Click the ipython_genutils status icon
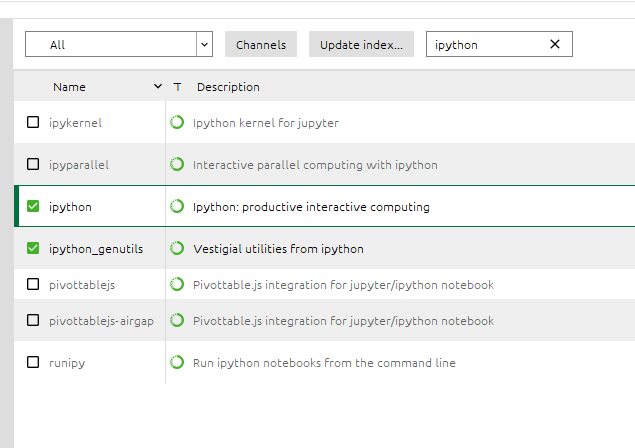 (x=177, y=249)
